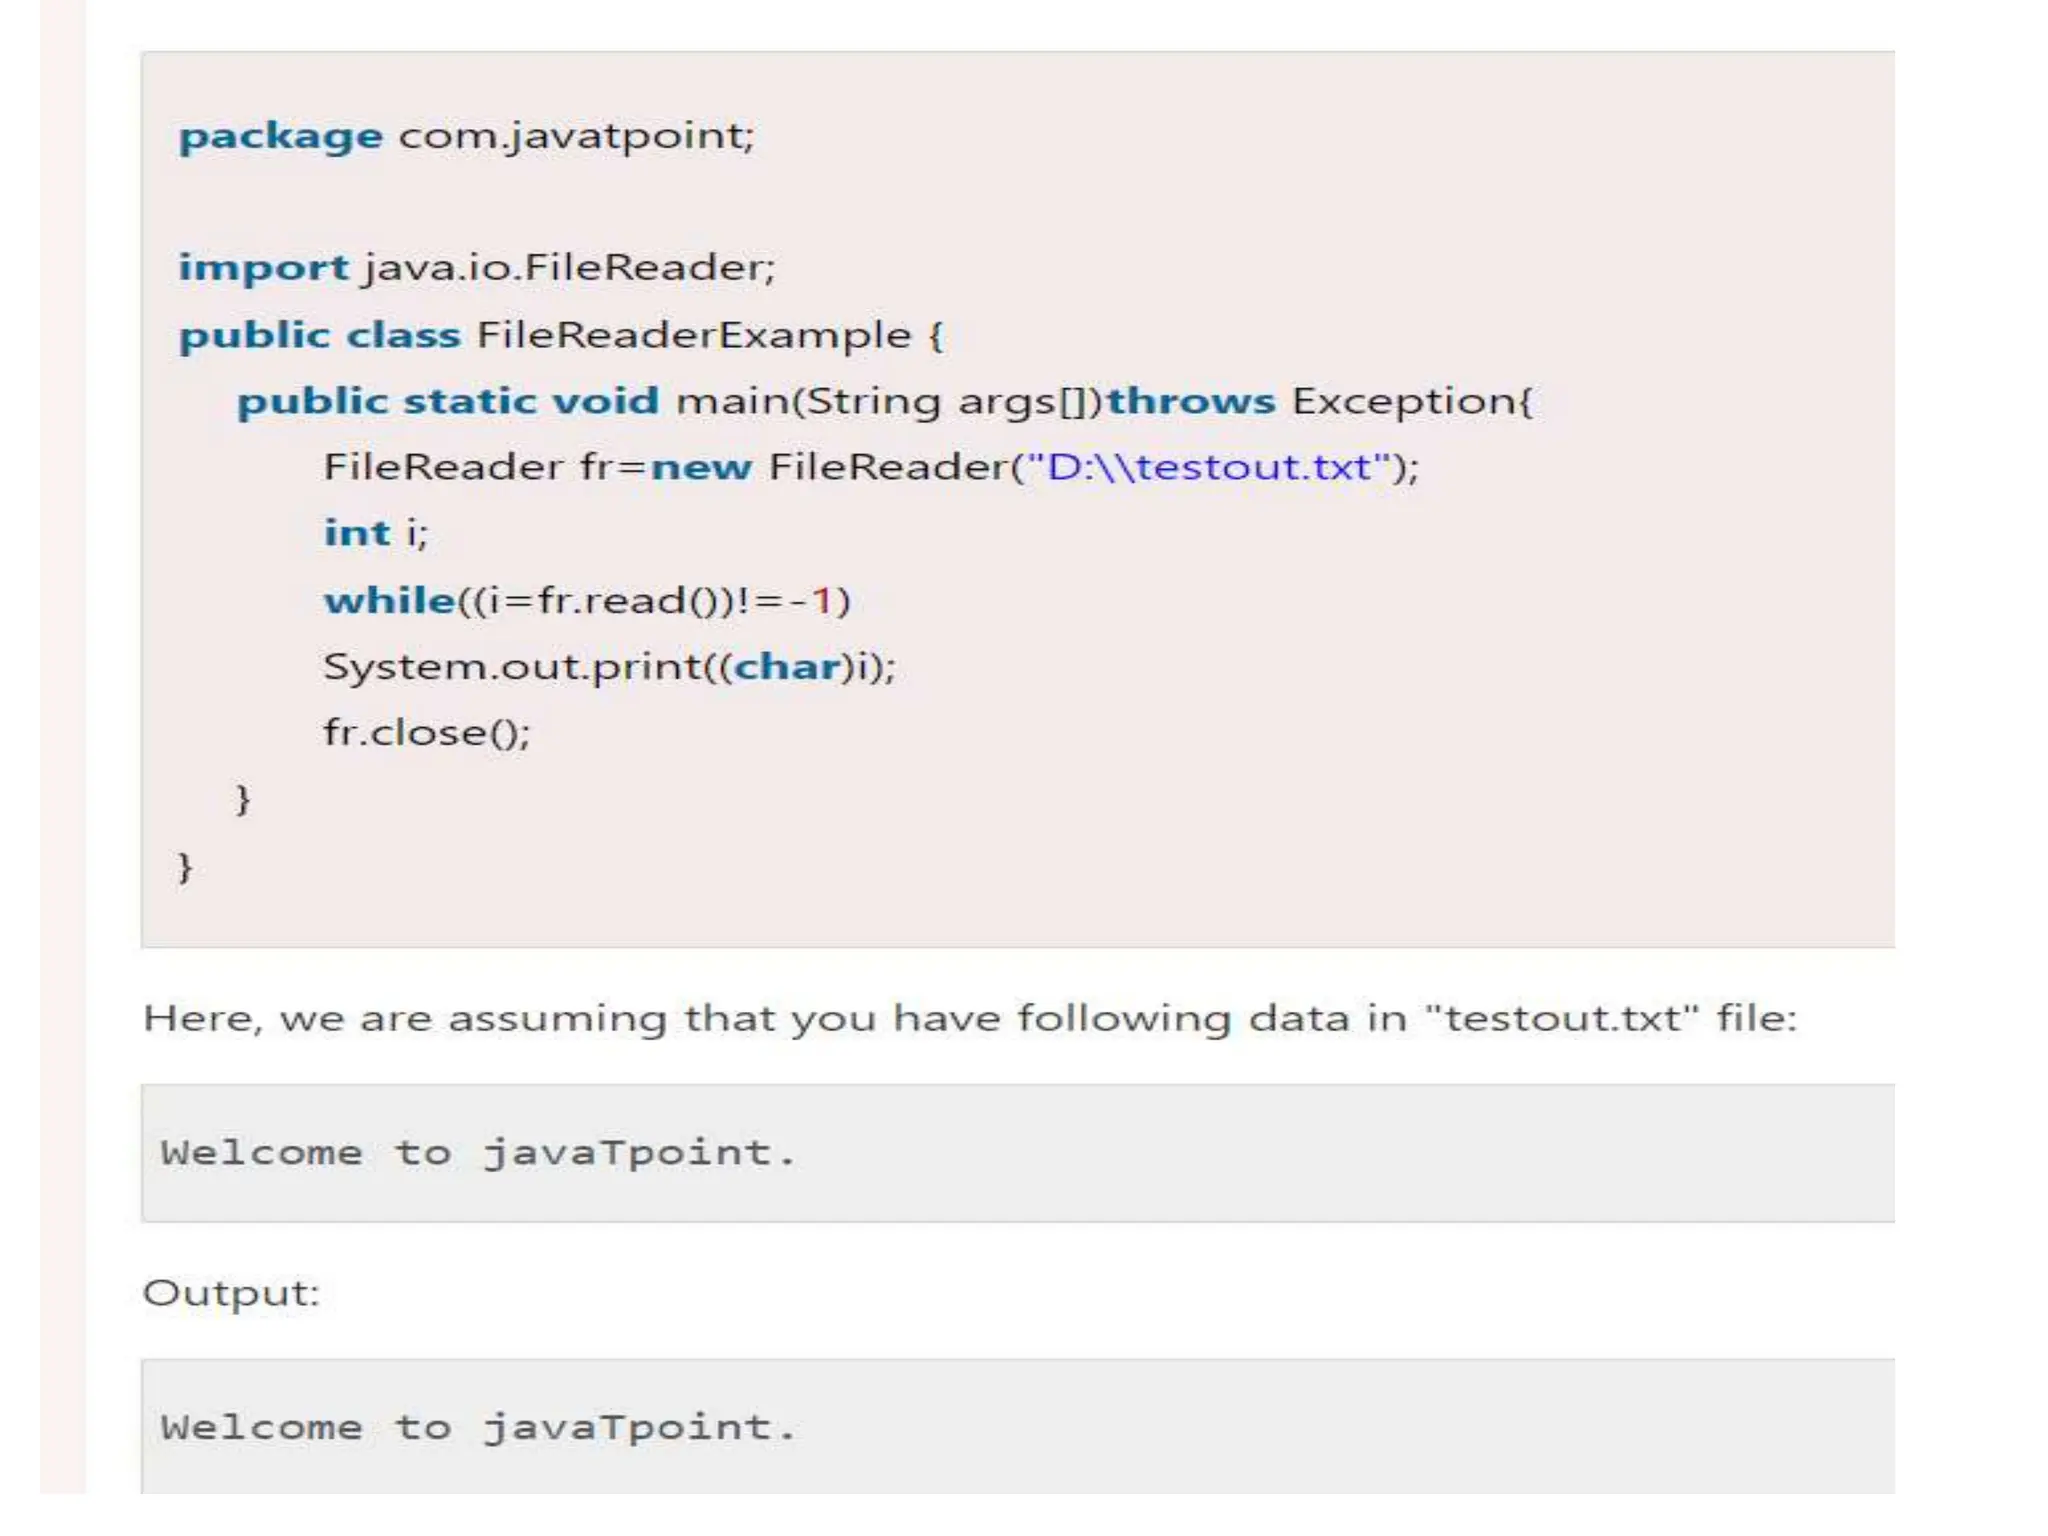The height and width of the screenshot is (1536, 2048).
Task: Click the 'int' keyword line
Action: tap(356, 533)
